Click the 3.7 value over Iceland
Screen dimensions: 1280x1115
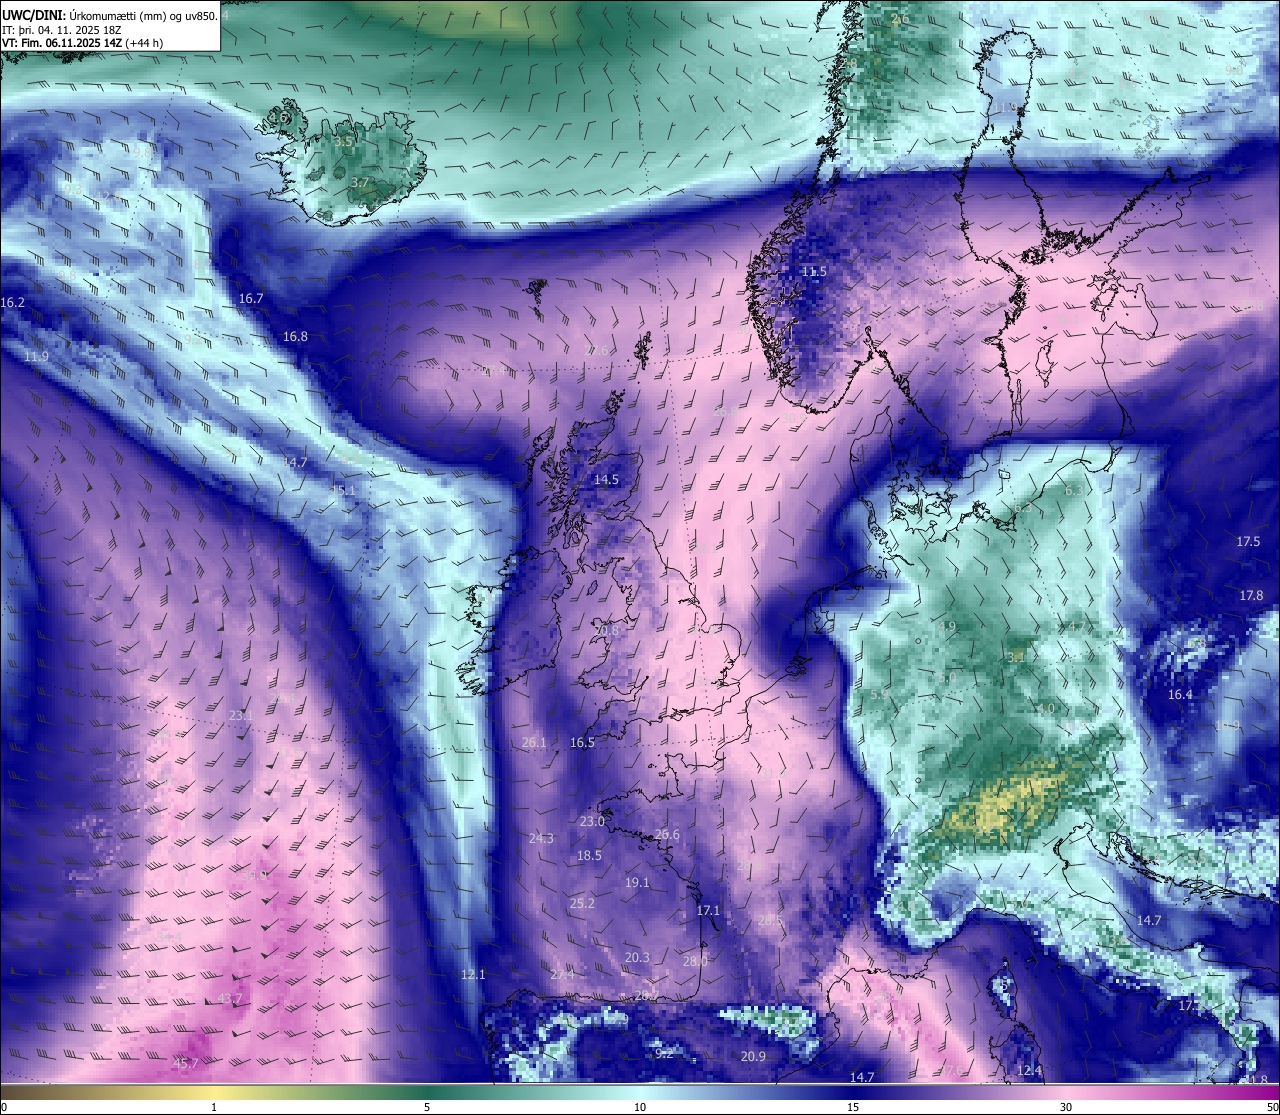click(x=360, y=183)
